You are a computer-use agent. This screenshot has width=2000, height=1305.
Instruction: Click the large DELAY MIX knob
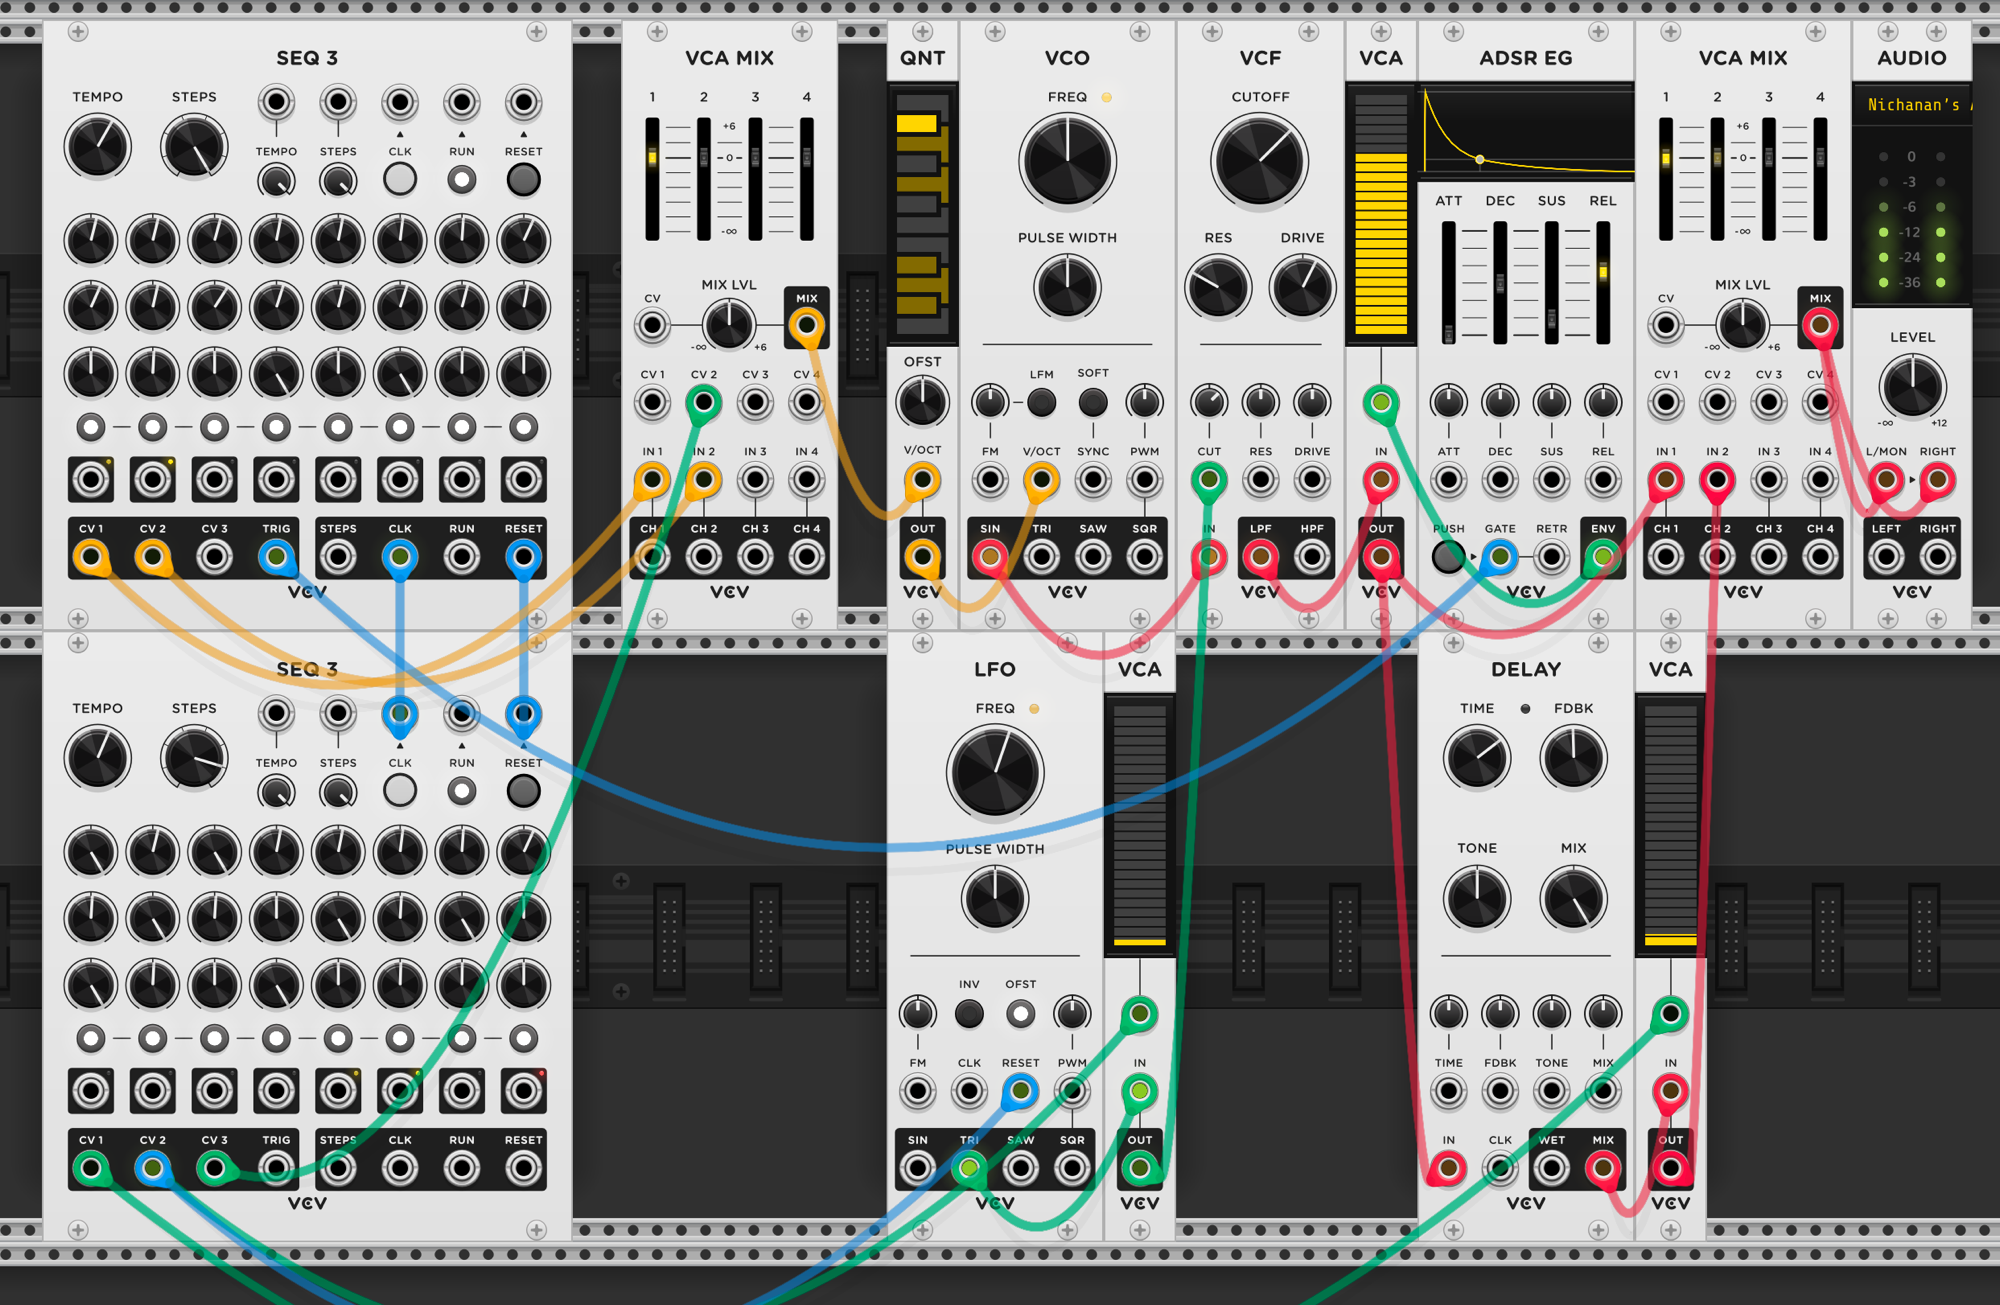tap(1573, 898)
